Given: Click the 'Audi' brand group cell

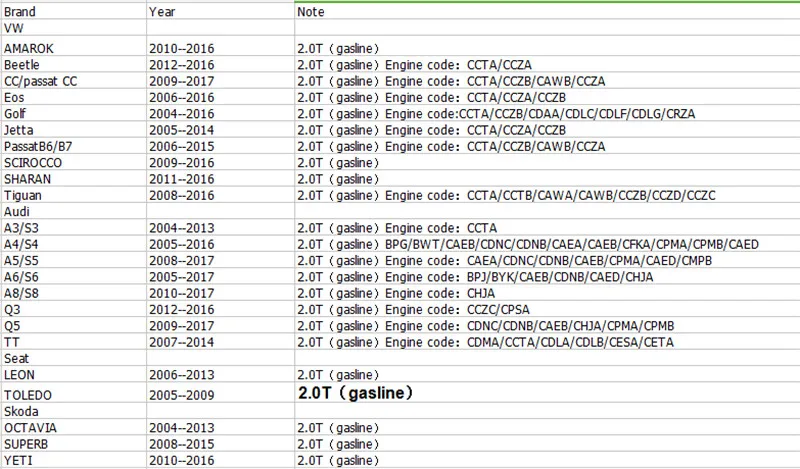Looking at the screenshot, I should pos(73,212).
